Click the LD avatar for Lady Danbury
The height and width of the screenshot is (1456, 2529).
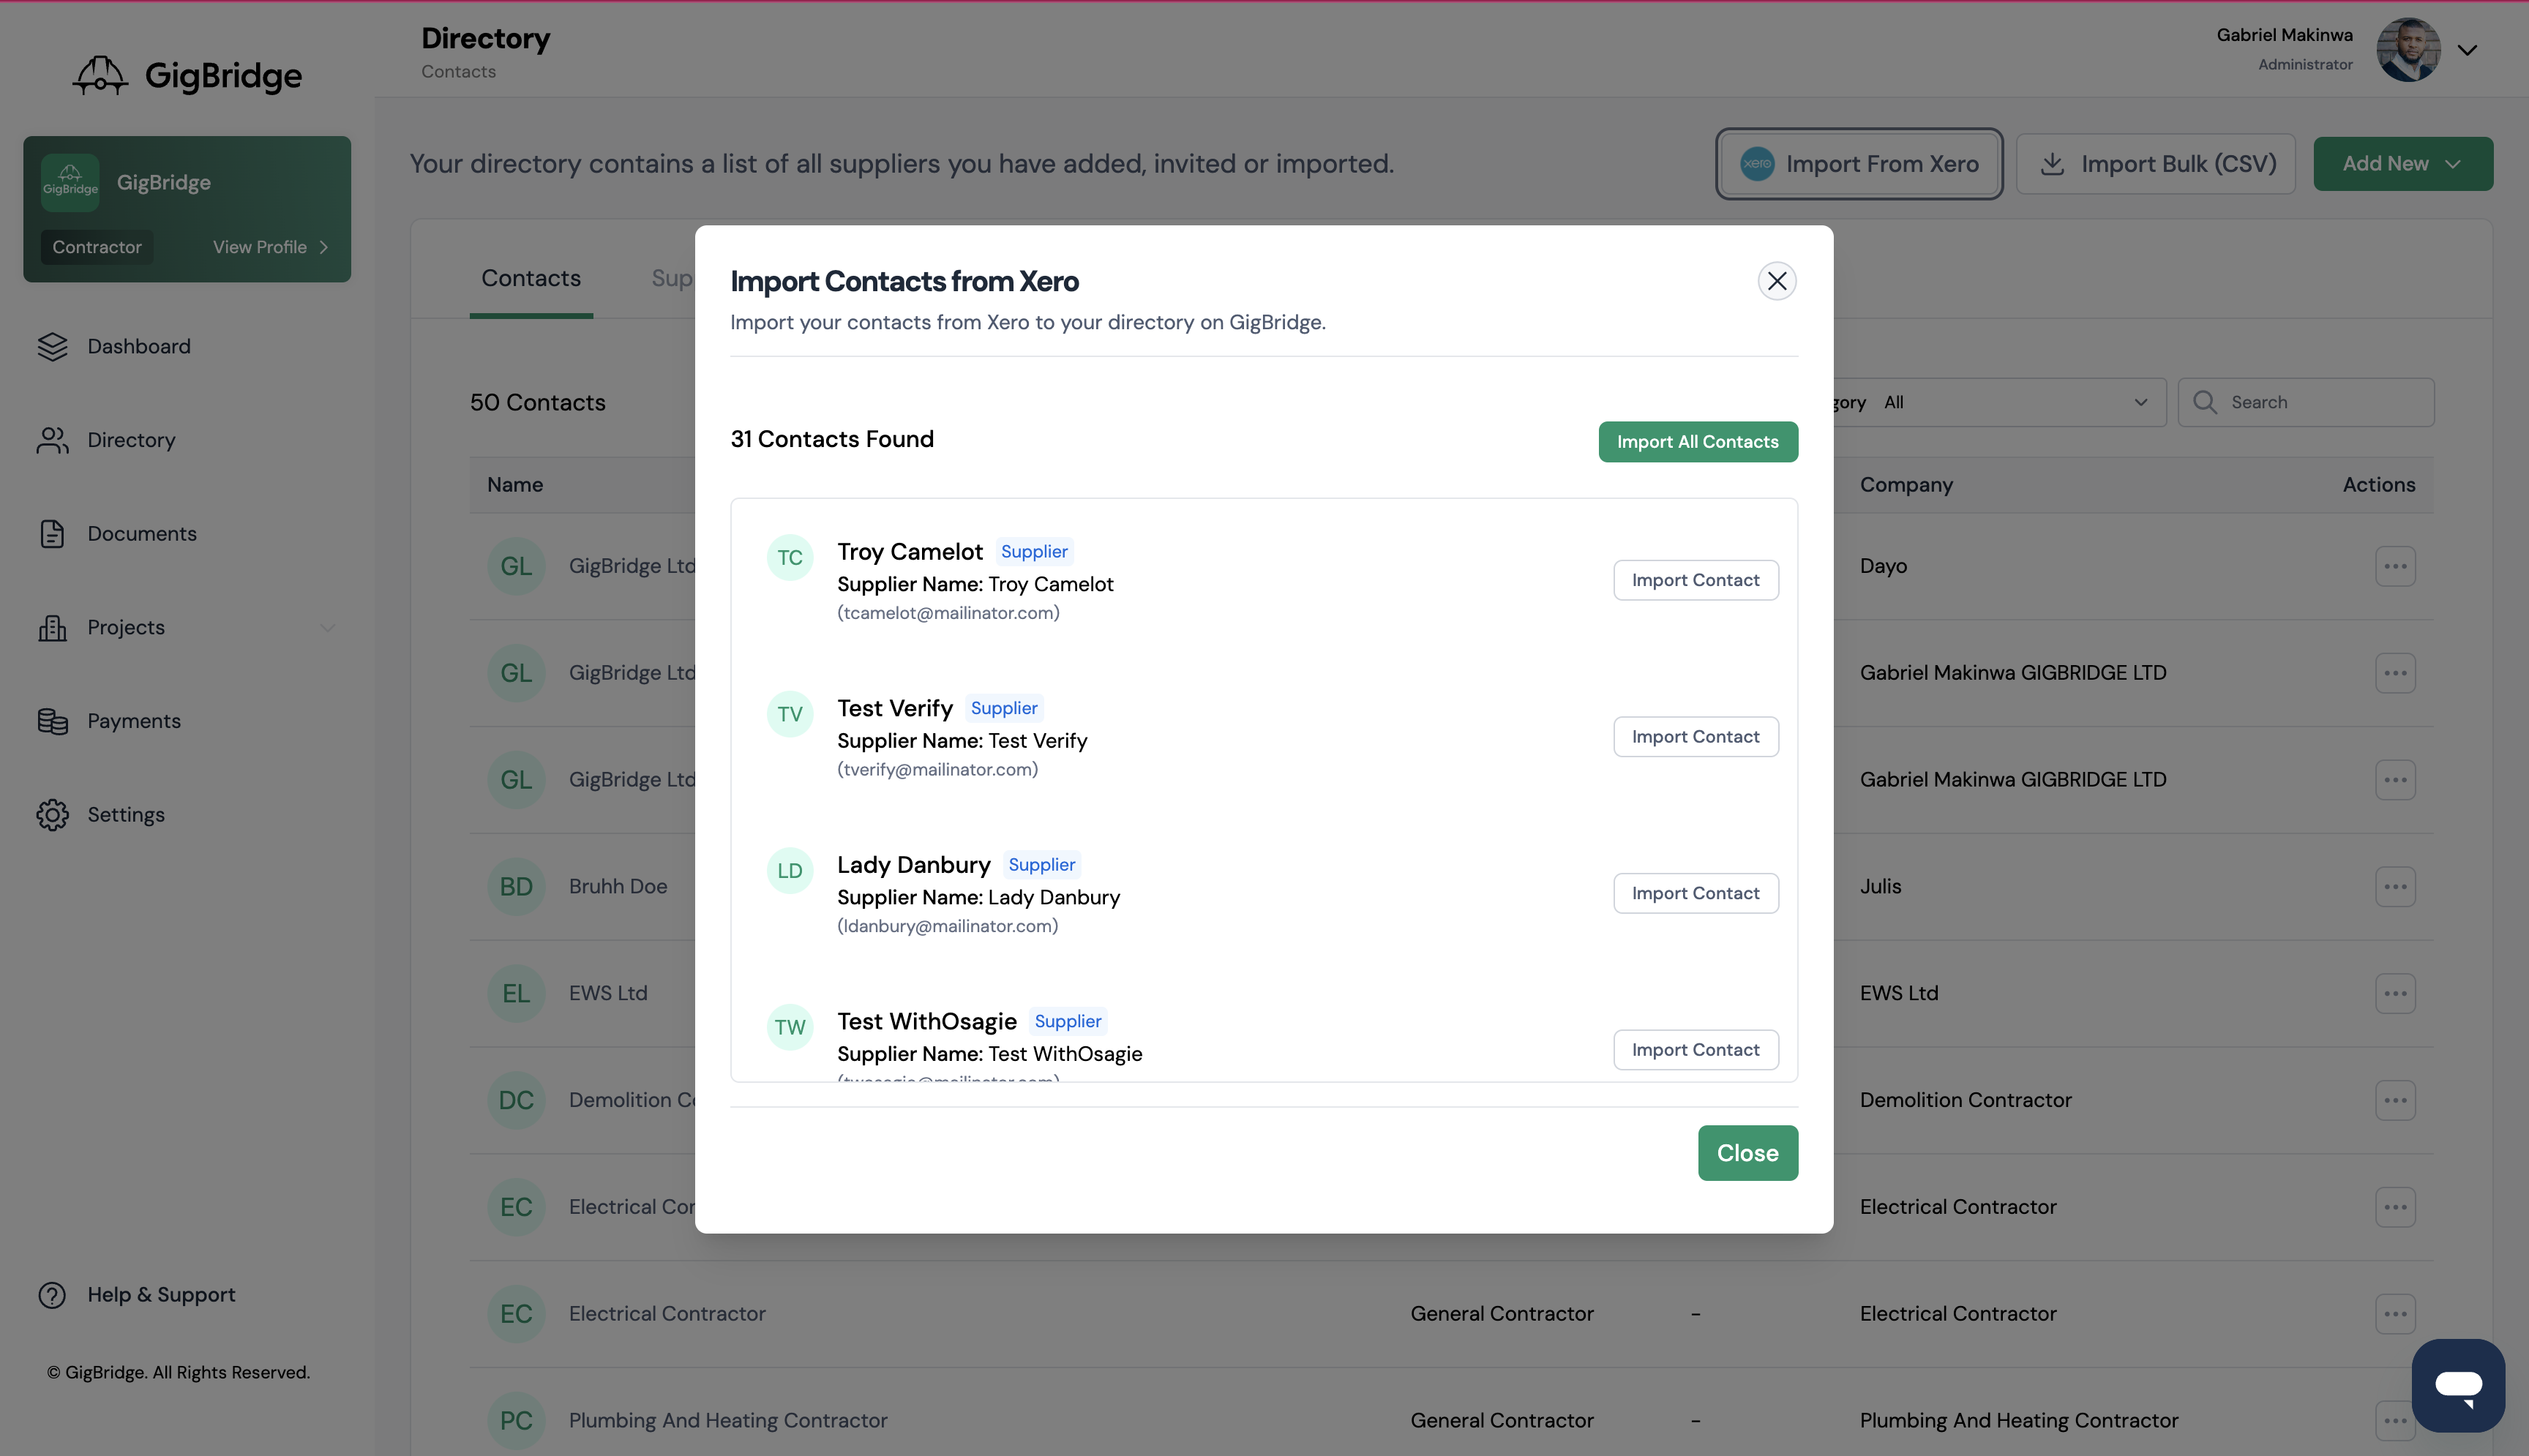(x=790, y=871)
